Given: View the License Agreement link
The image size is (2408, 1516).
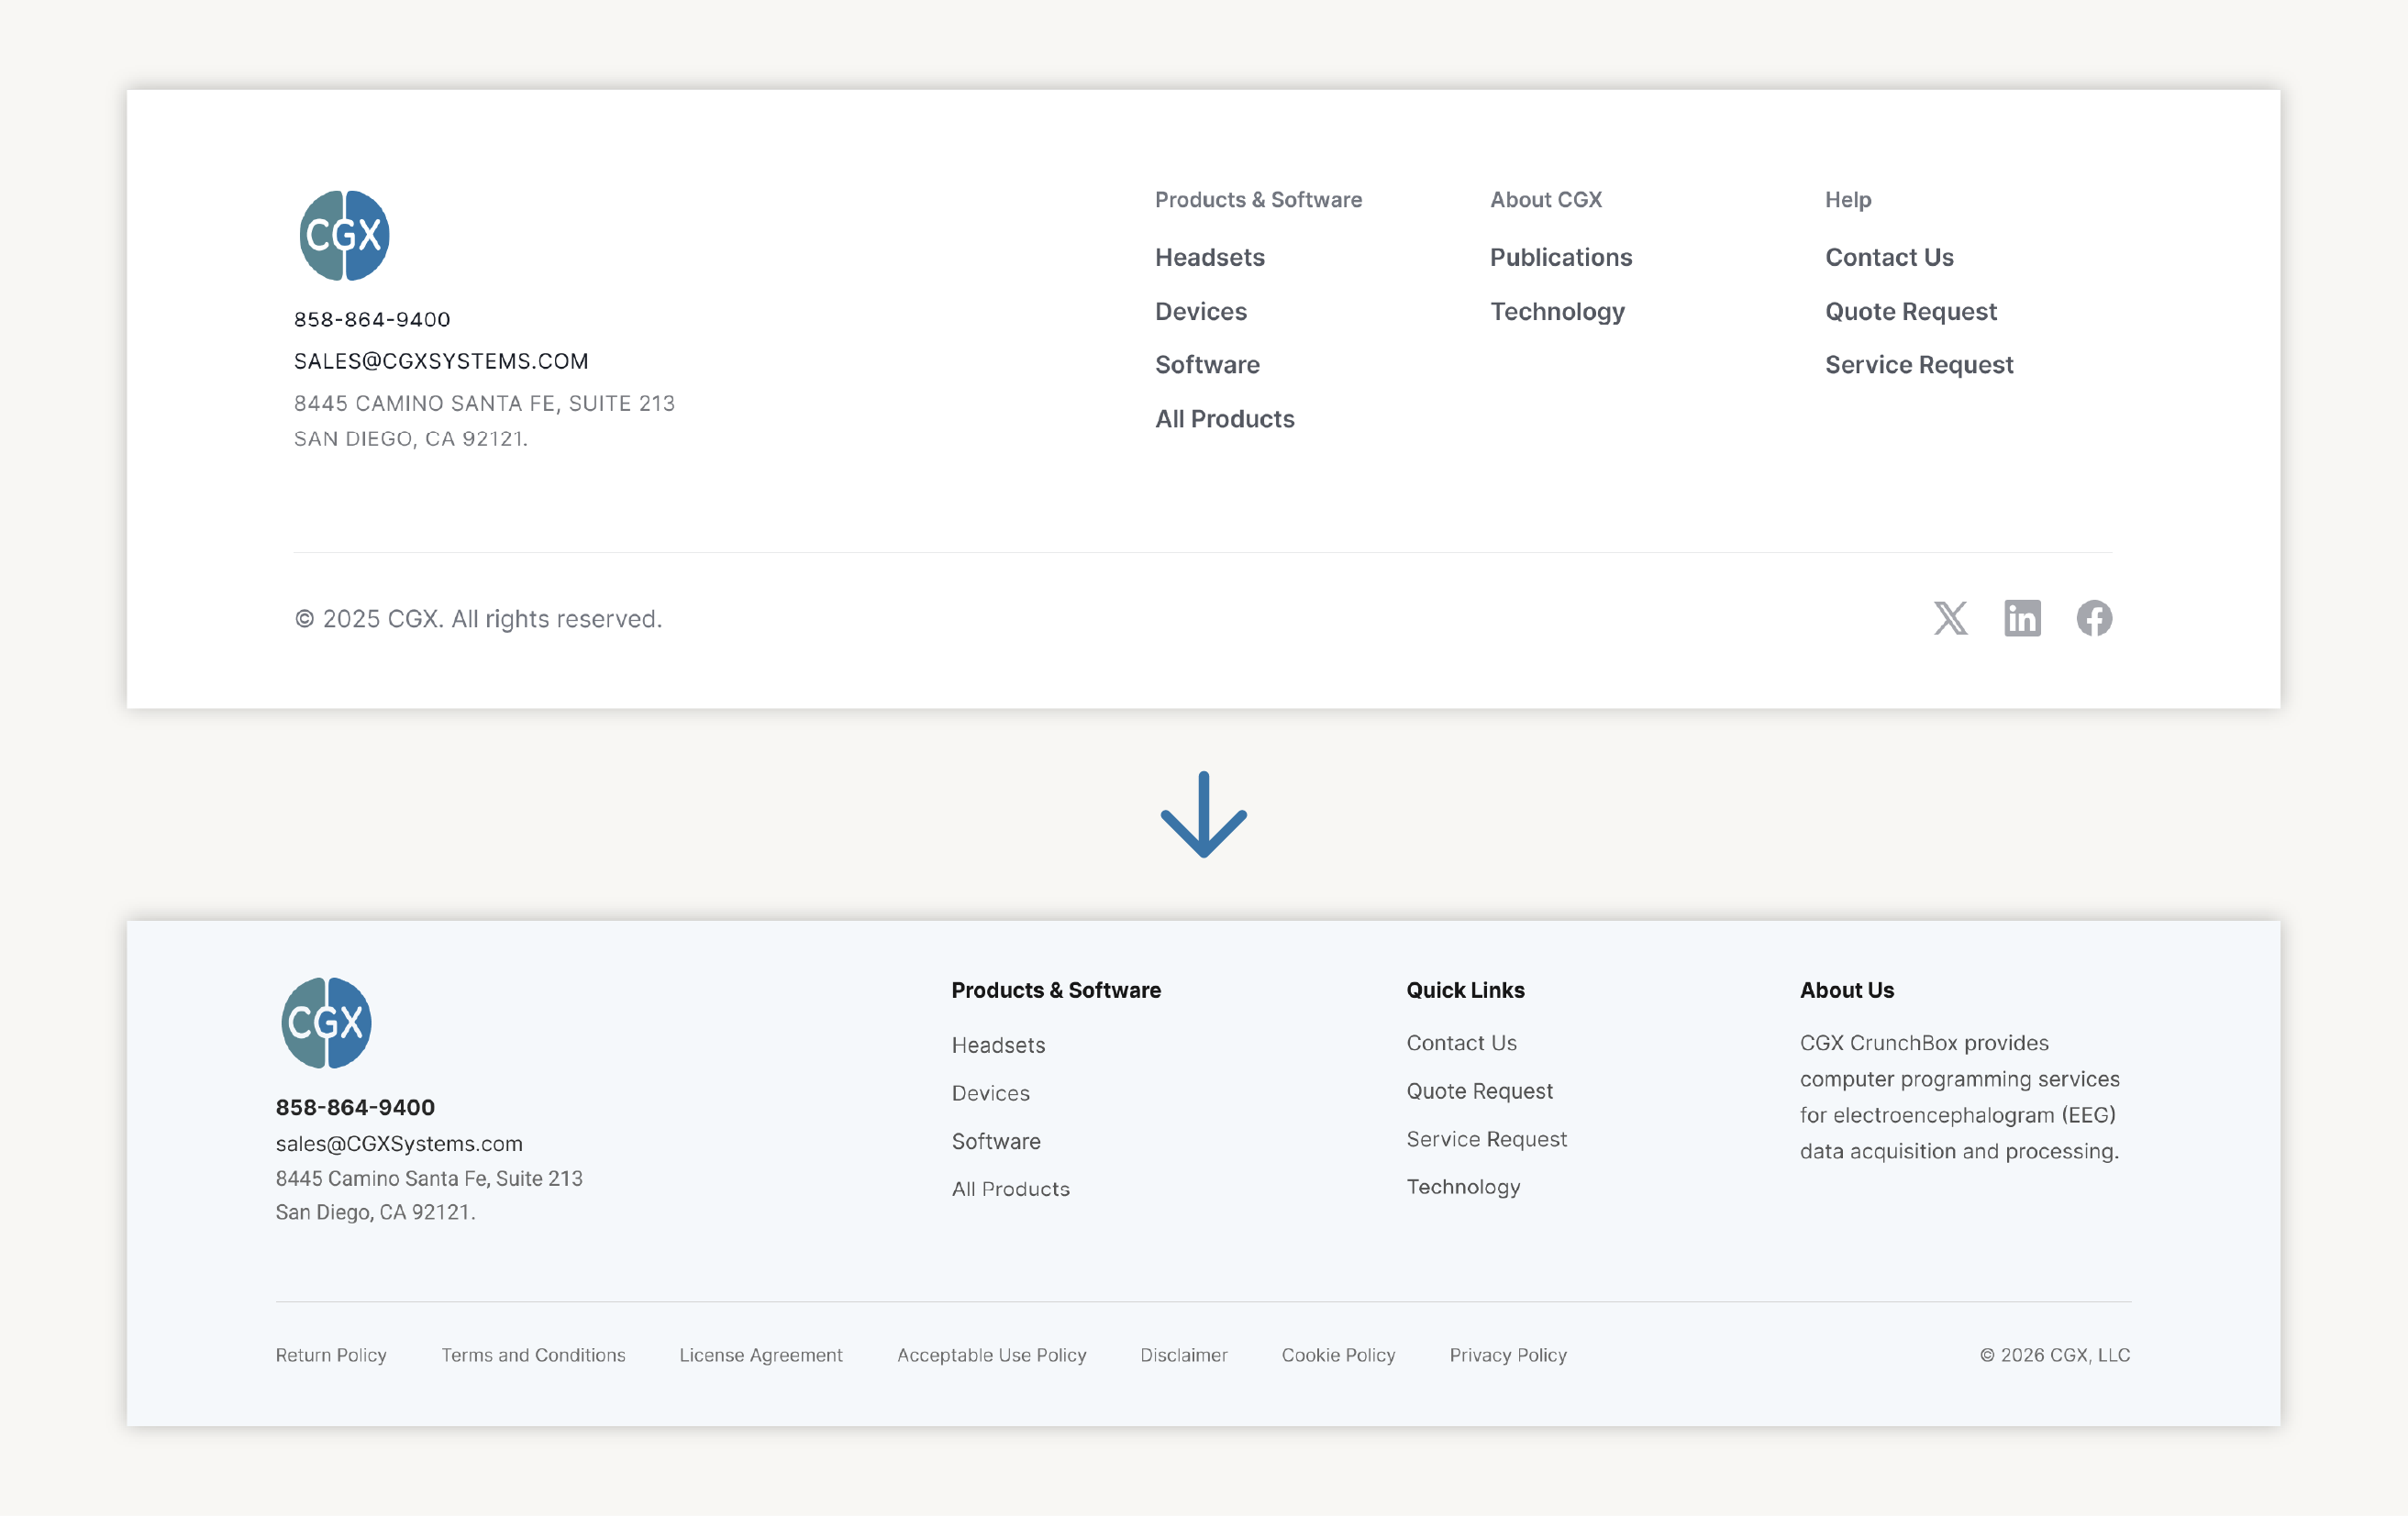Looking at the screenshot, I should pos(760,1355).
